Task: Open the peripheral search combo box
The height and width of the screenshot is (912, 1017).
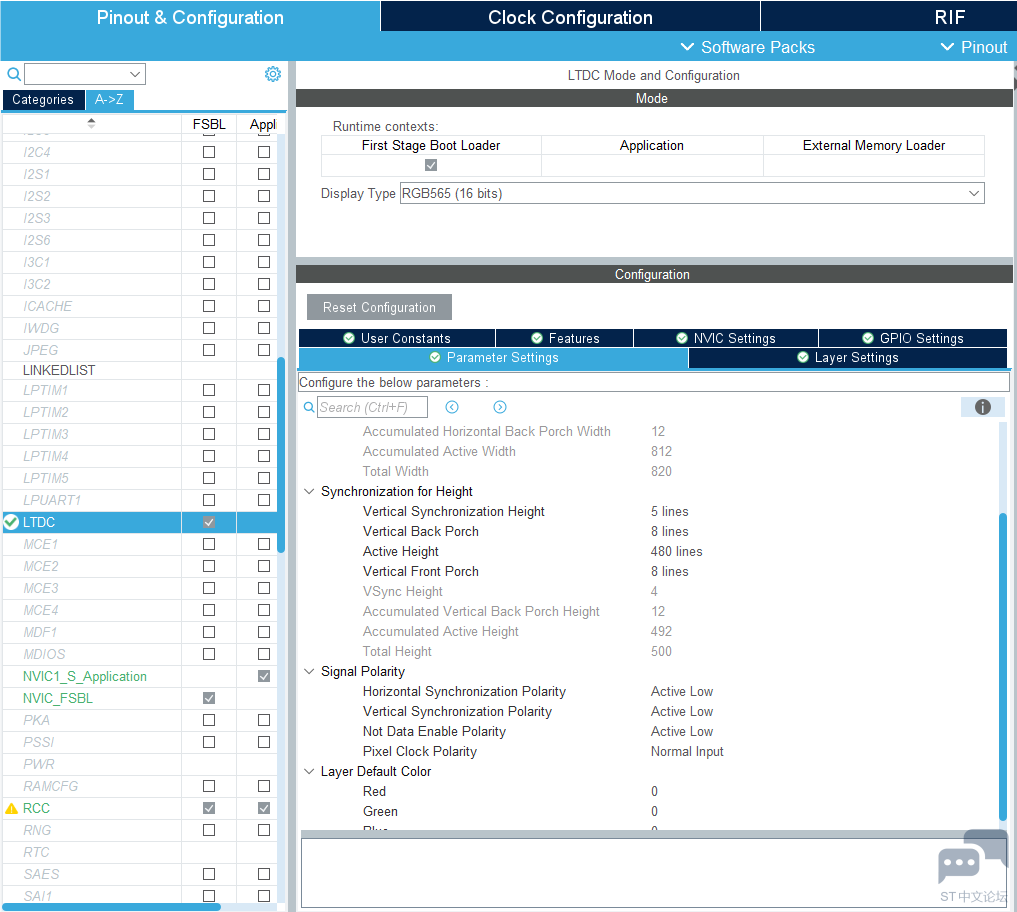Action: point(85,74)
